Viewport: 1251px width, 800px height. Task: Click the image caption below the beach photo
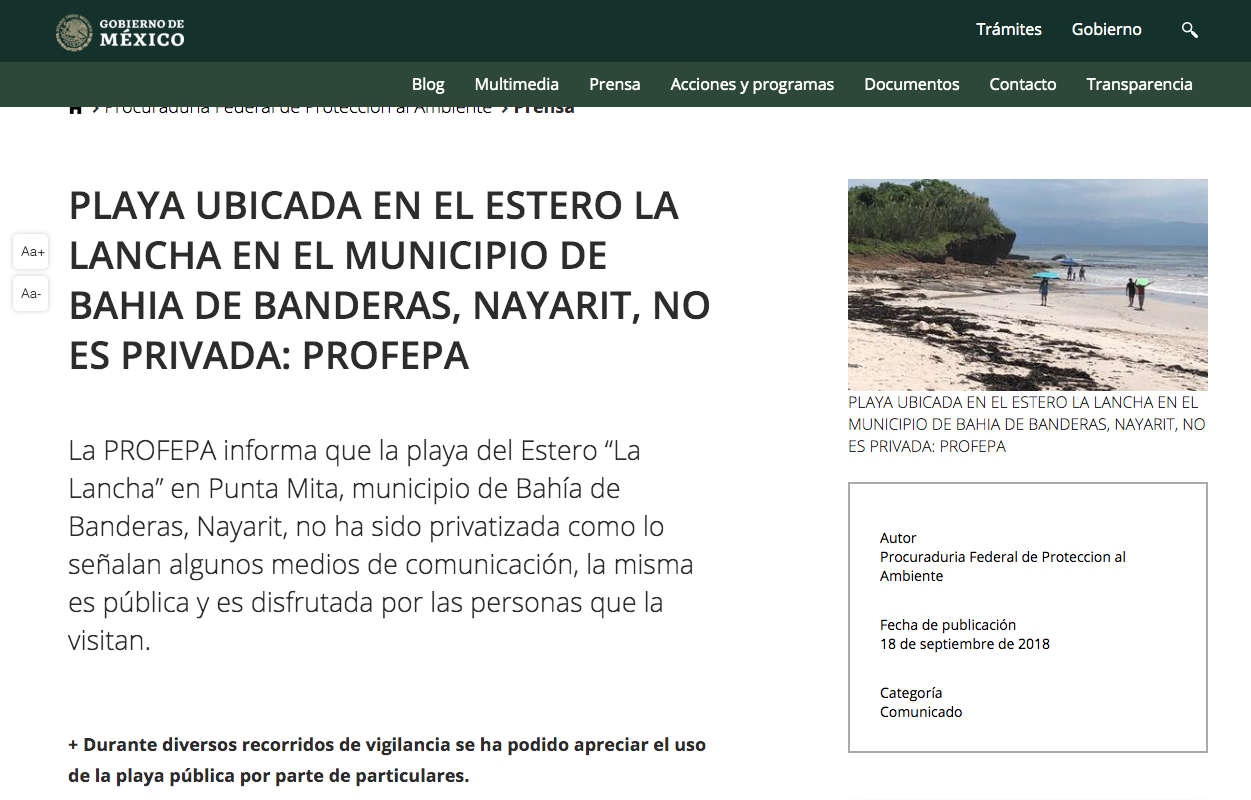pyautogui.click(x=1027, y=424)
